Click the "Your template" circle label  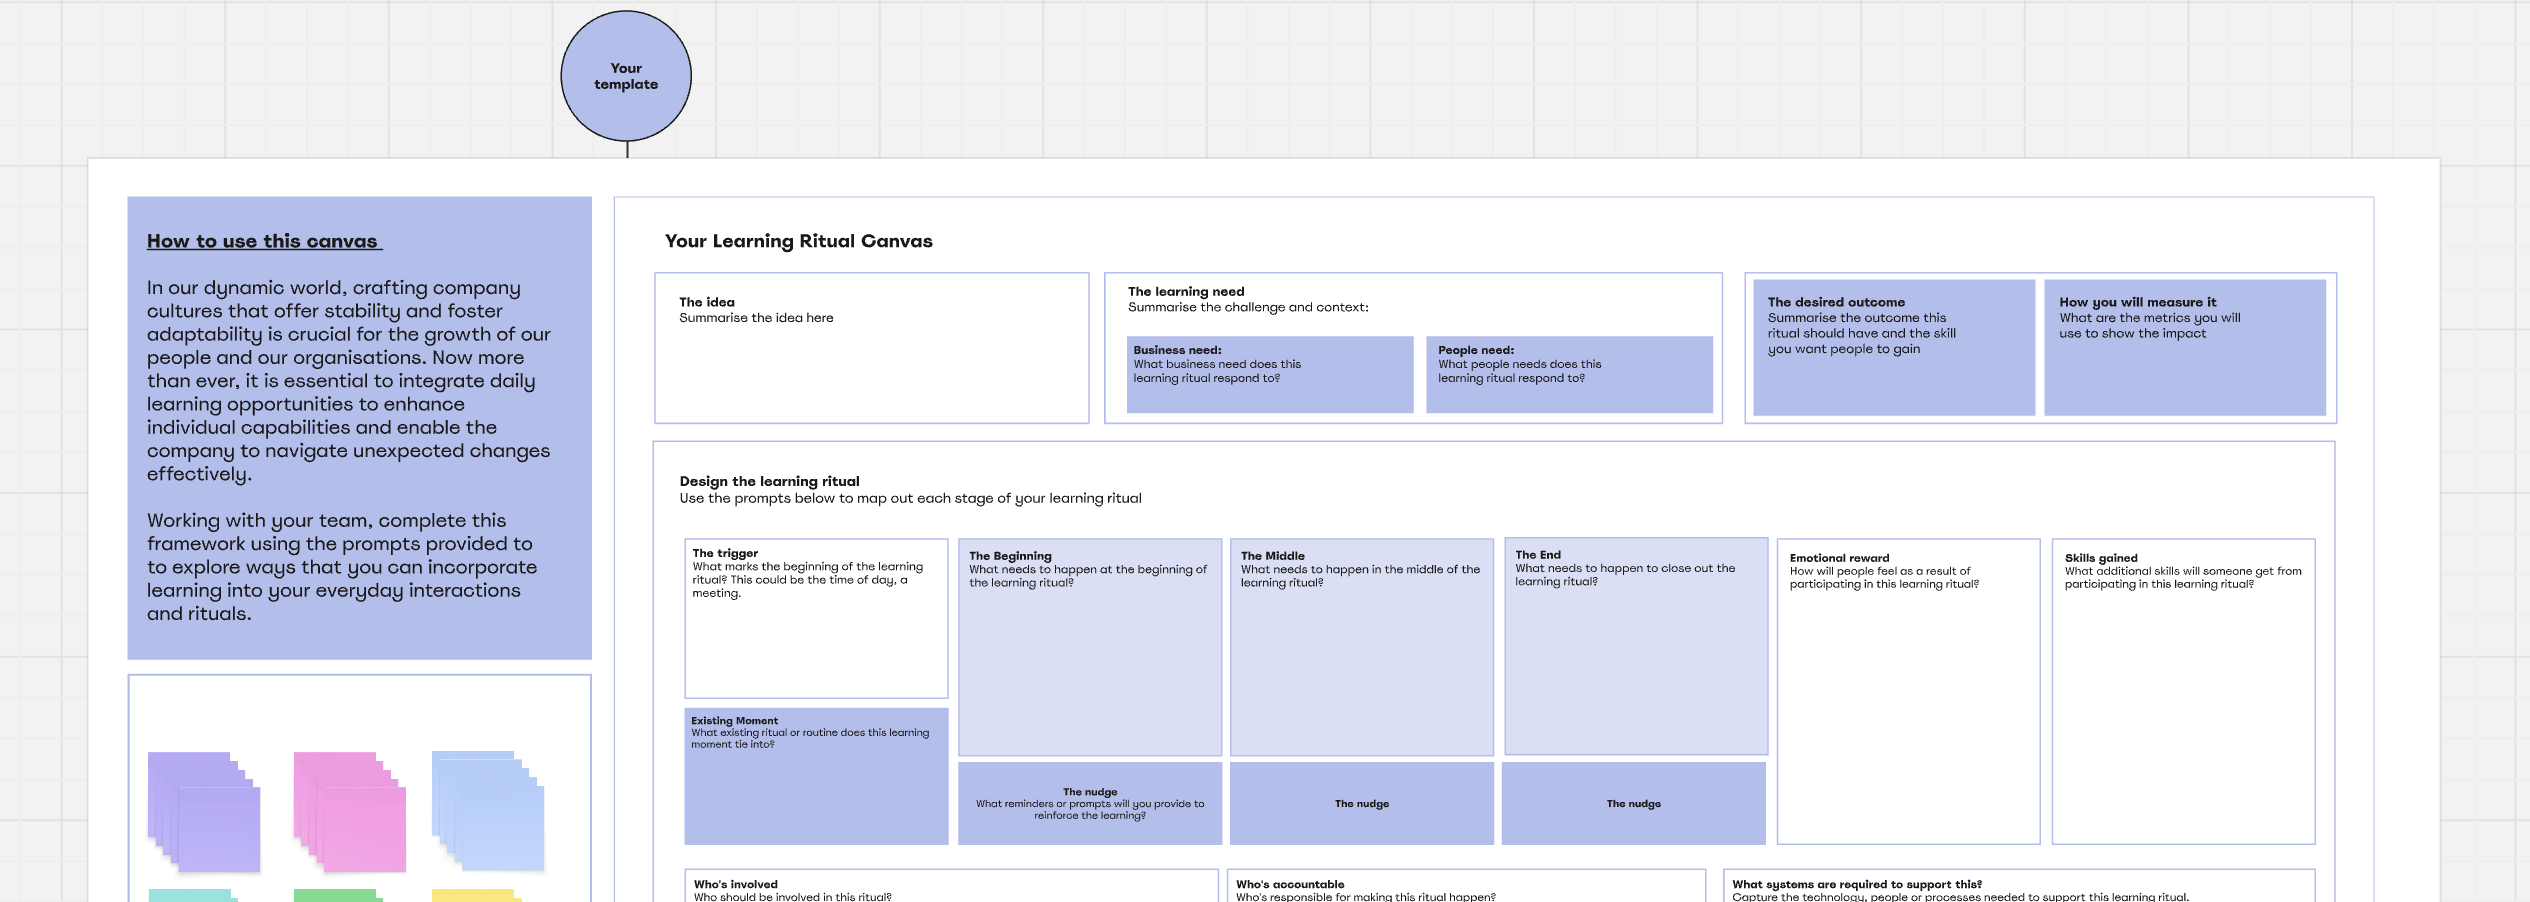point(626,76)
